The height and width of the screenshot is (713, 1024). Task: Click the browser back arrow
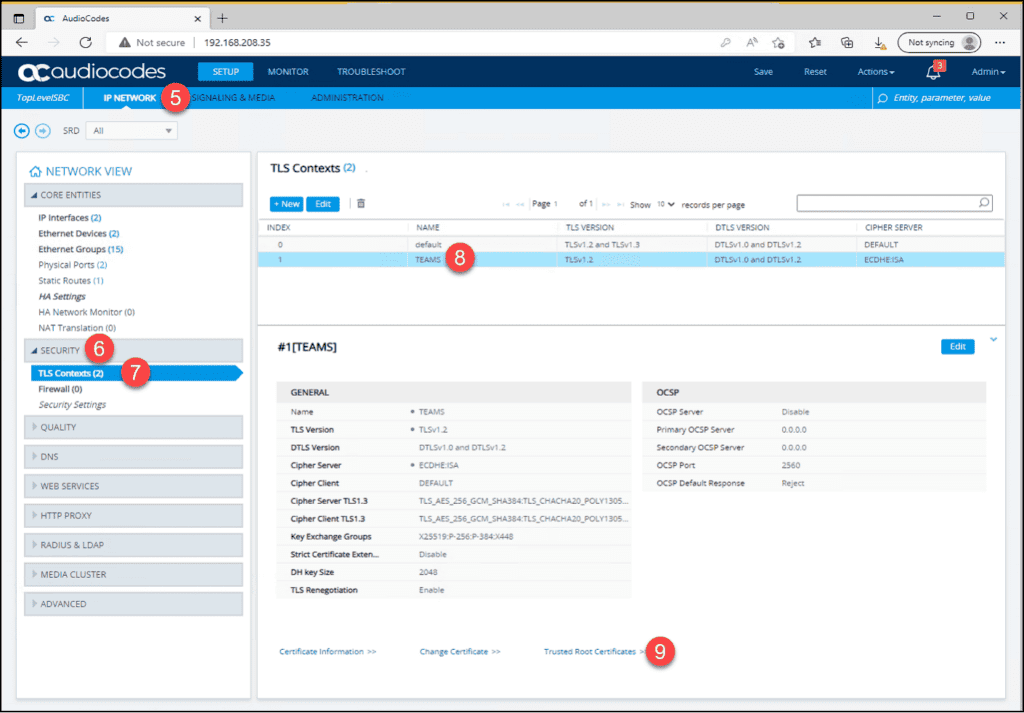22,42
